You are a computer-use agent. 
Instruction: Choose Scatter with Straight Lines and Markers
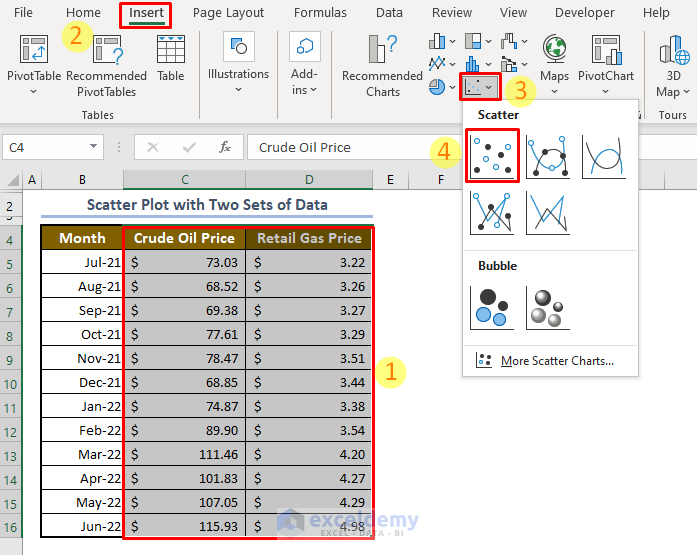click(492, 212)
